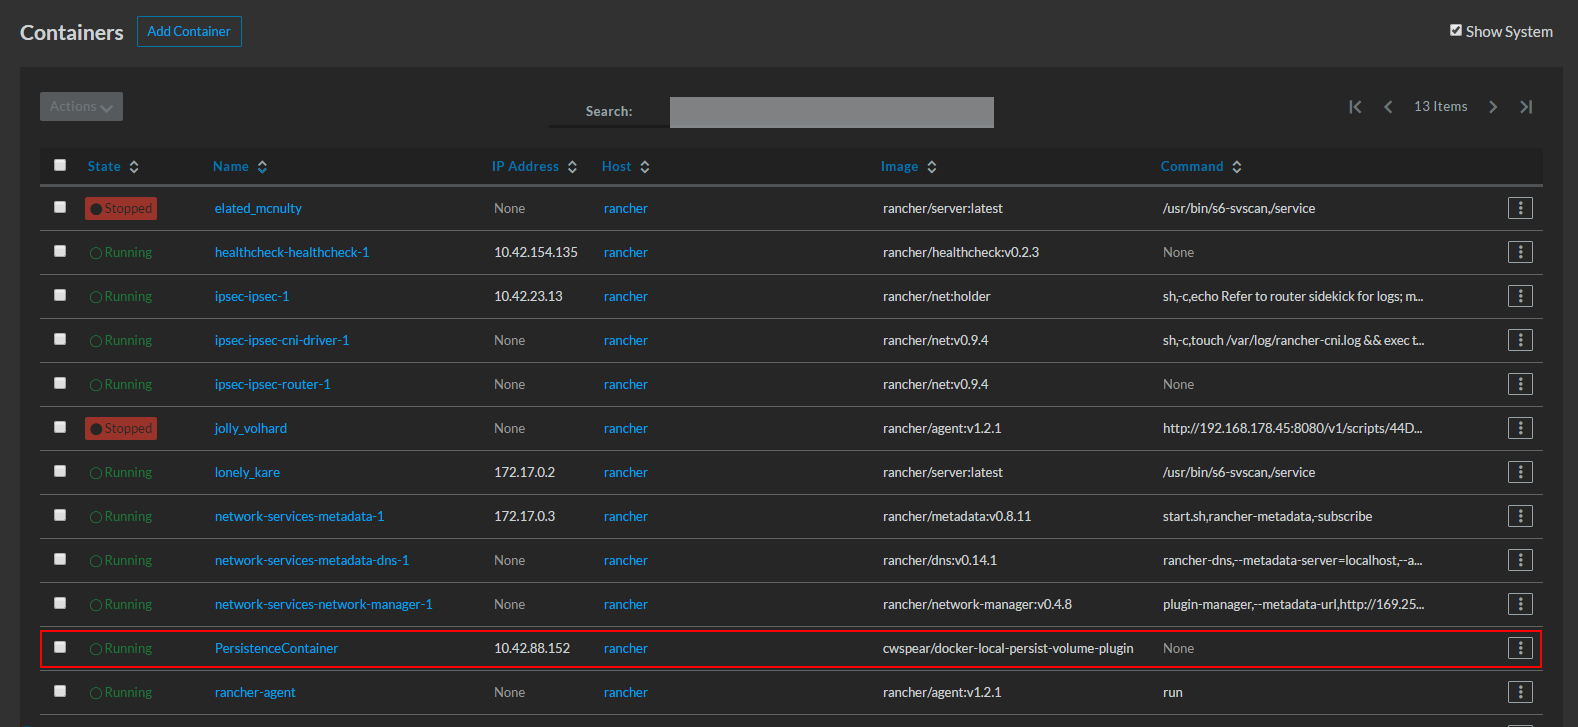This screenshot has height=727, width=1578.
Task: Go to next page of containers
Action: (x=1493, y=107)
